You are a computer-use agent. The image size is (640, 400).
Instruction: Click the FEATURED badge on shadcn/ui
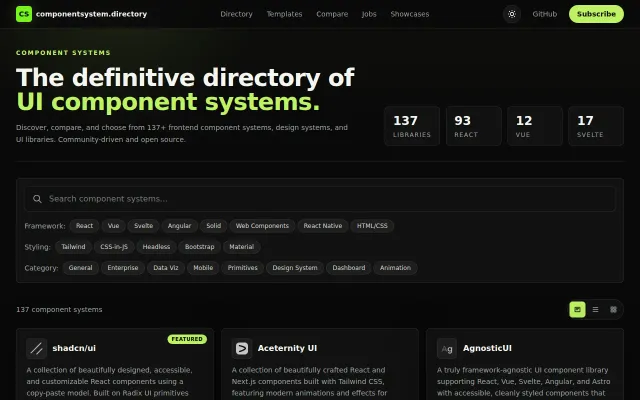(x=187, y=339)
